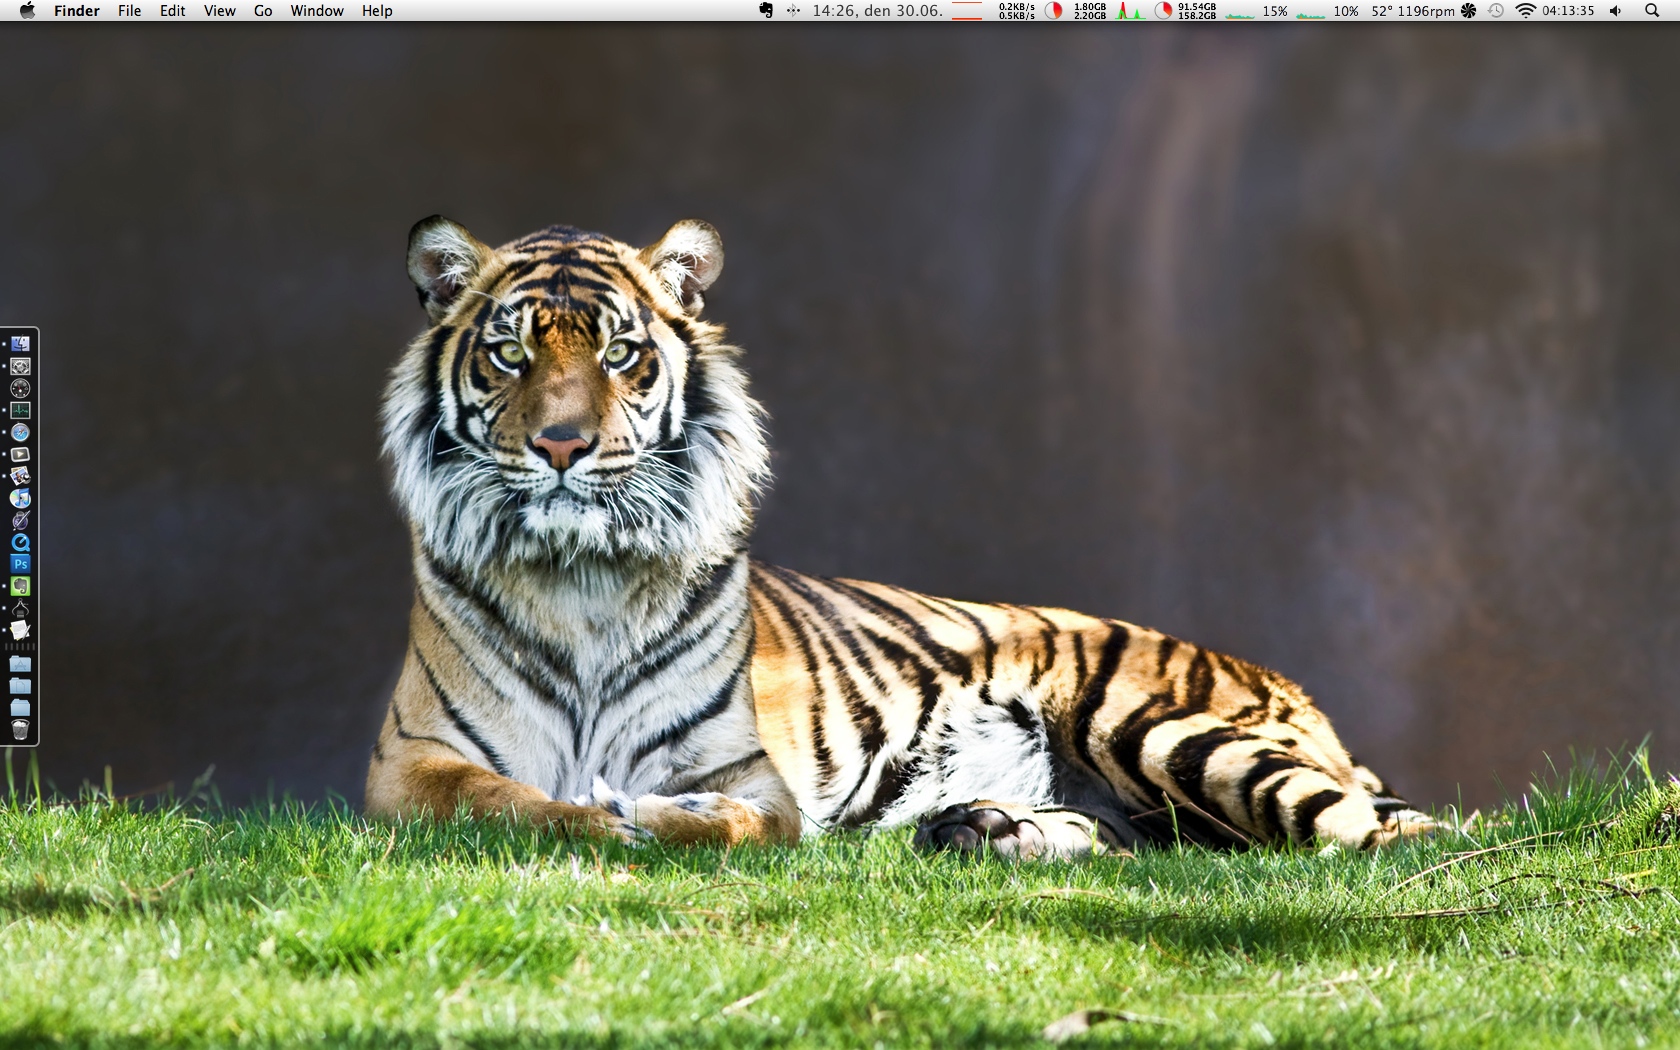Open System Preferences from the Dock
1680x1050 pixels.
coord(20,366)
